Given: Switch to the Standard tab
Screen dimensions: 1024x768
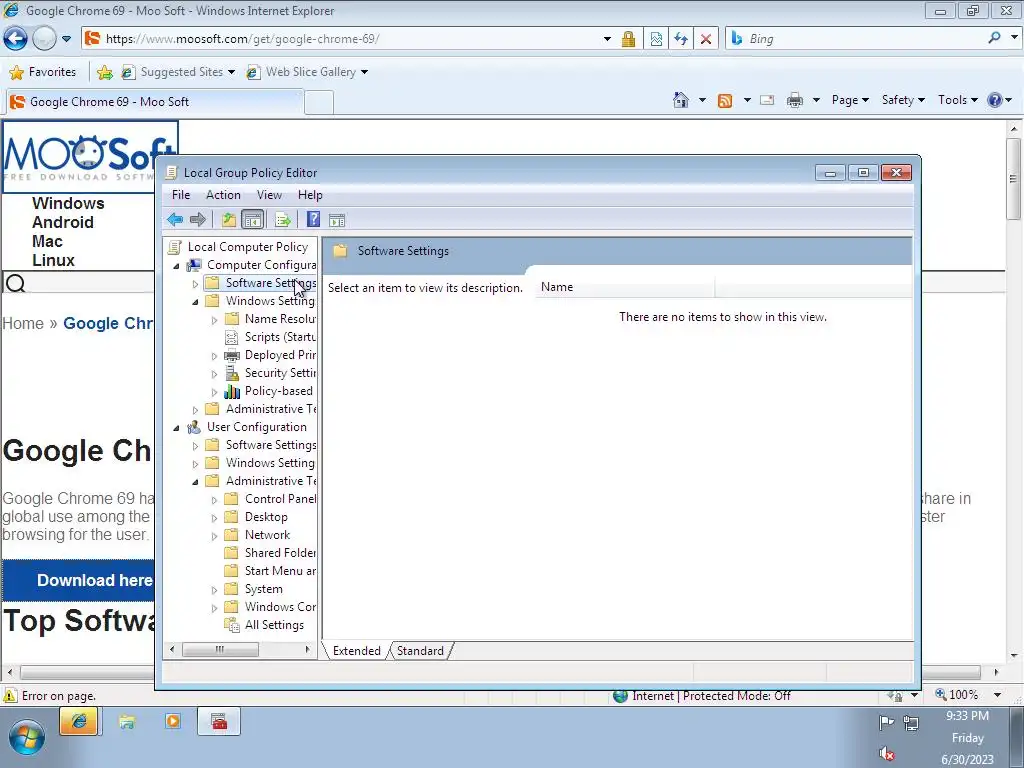Looking at the screenshot, I should coord(420,650).
